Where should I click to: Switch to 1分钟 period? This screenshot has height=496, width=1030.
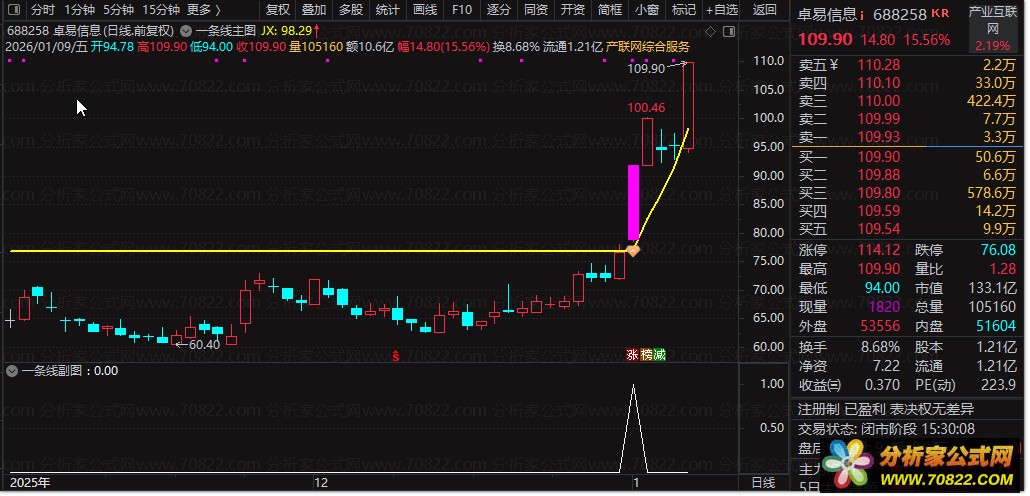tap(79, 10)
